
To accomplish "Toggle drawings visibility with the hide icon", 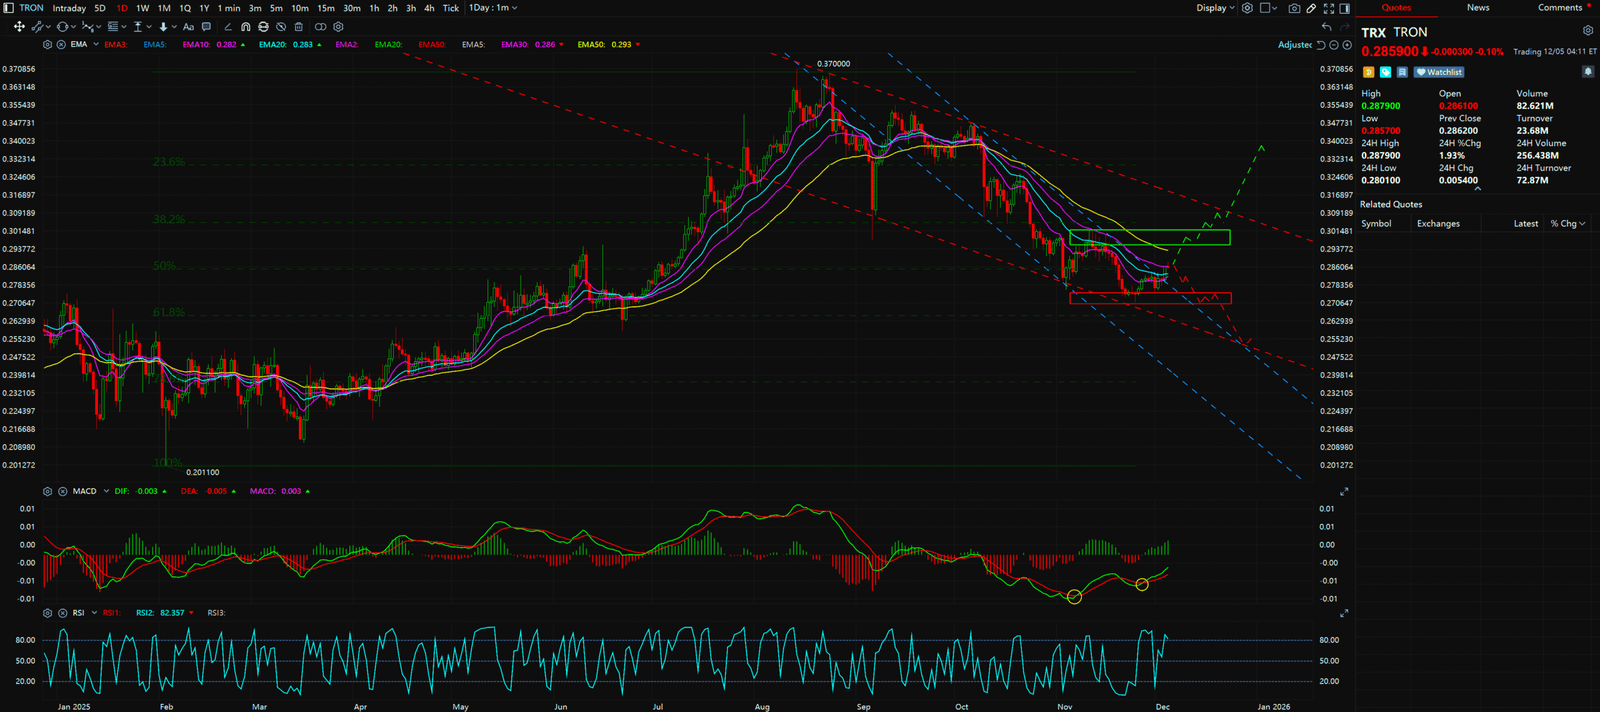I will 281,27.
